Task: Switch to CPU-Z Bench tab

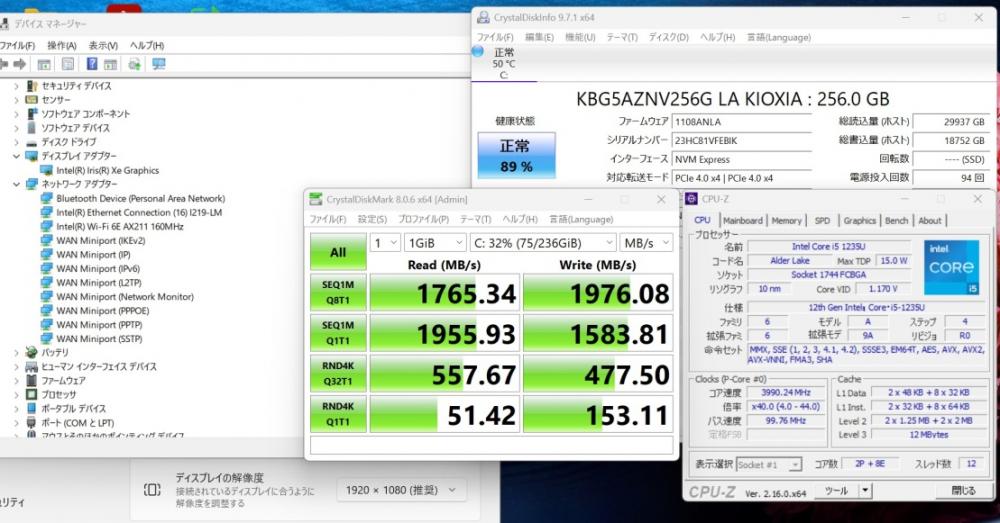Action: click(896, 220)
